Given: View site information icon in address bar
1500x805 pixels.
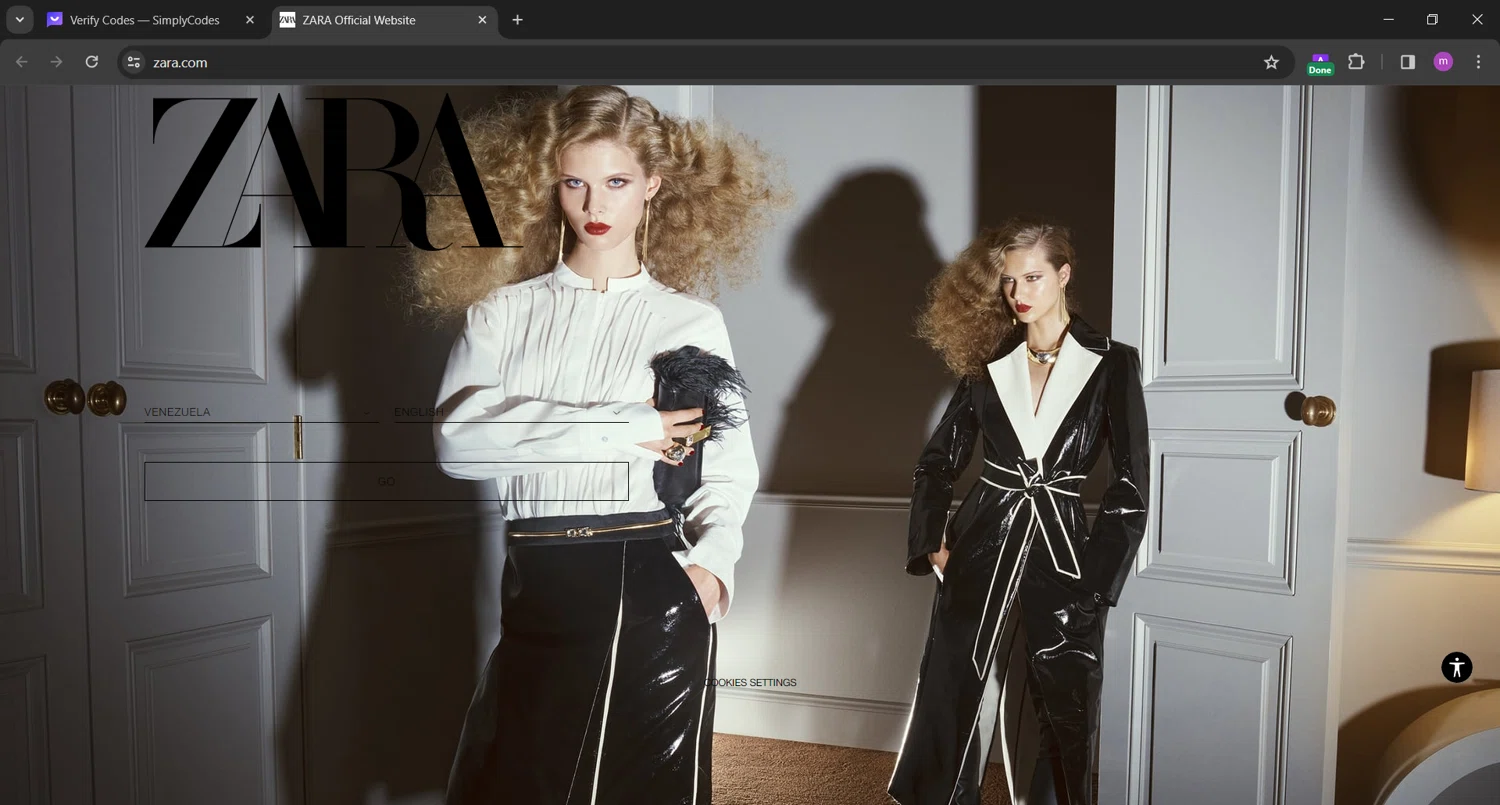Looking at the screenshot, I should (133, 62).
